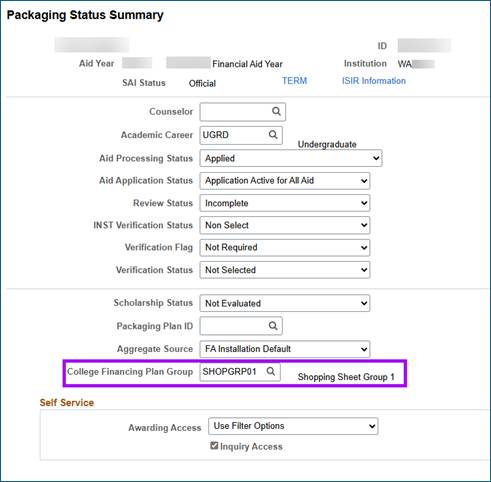Viewport: 491px width, 482px height.
Task: Click the Academic Career UGRD field
Action: pos(241,135)
